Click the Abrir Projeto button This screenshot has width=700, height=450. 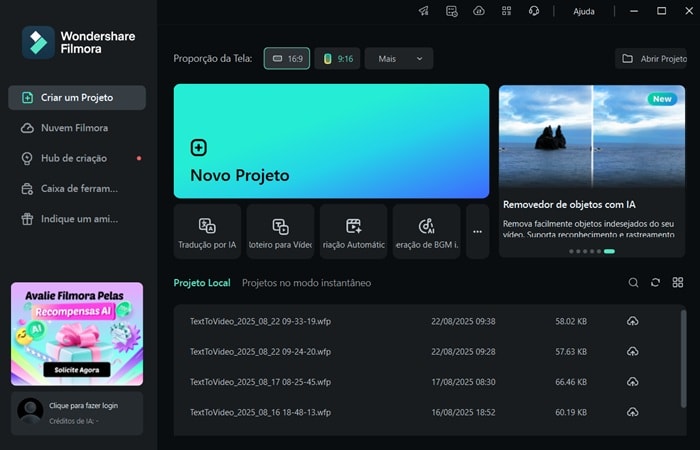pos(651,58)
